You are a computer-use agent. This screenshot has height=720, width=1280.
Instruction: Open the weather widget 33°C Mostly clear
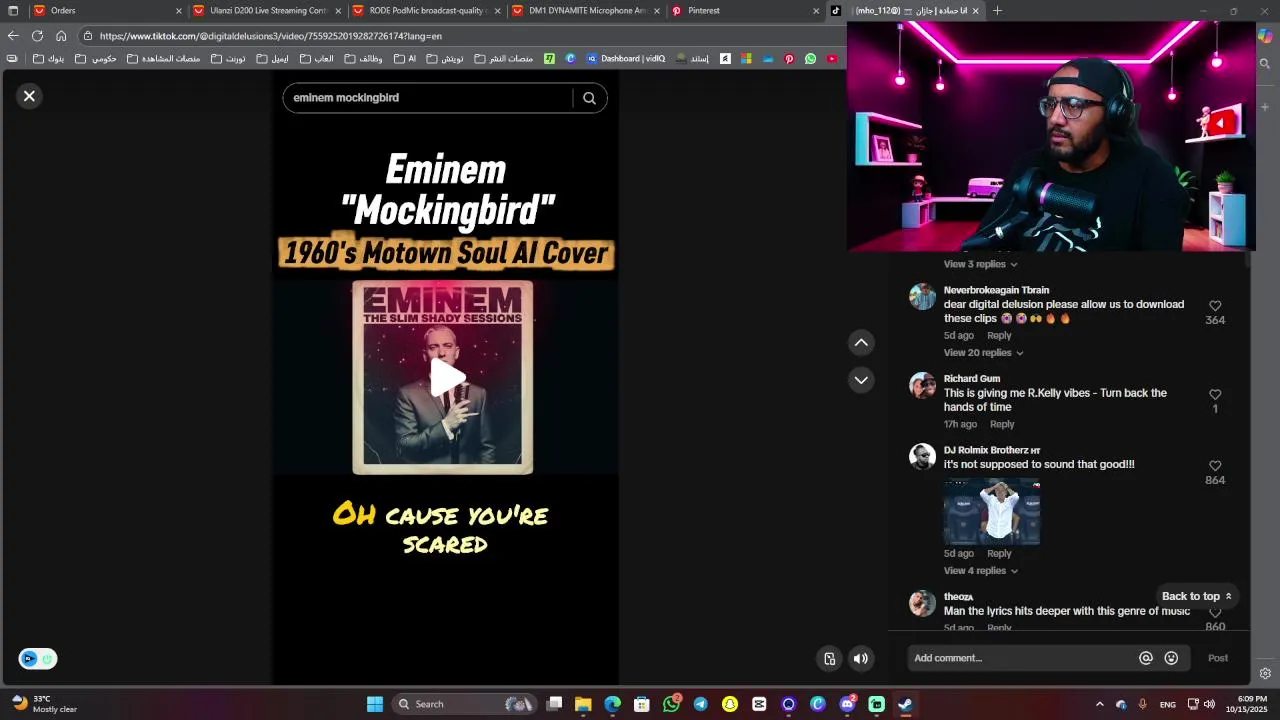click(x=45, y=704)
